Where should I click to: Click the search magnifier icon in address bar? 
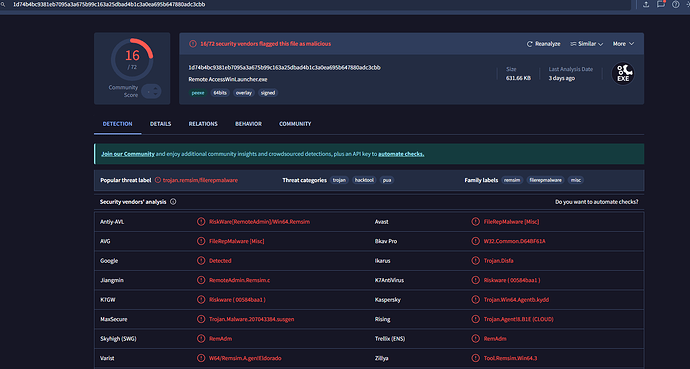[4, 4]
